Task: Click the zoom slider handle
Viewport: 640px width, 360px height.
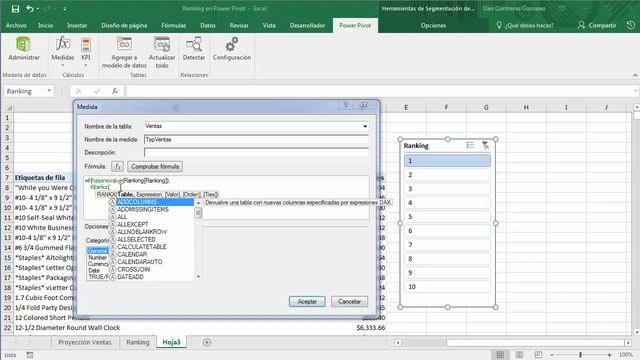Action: pos(580,355)
